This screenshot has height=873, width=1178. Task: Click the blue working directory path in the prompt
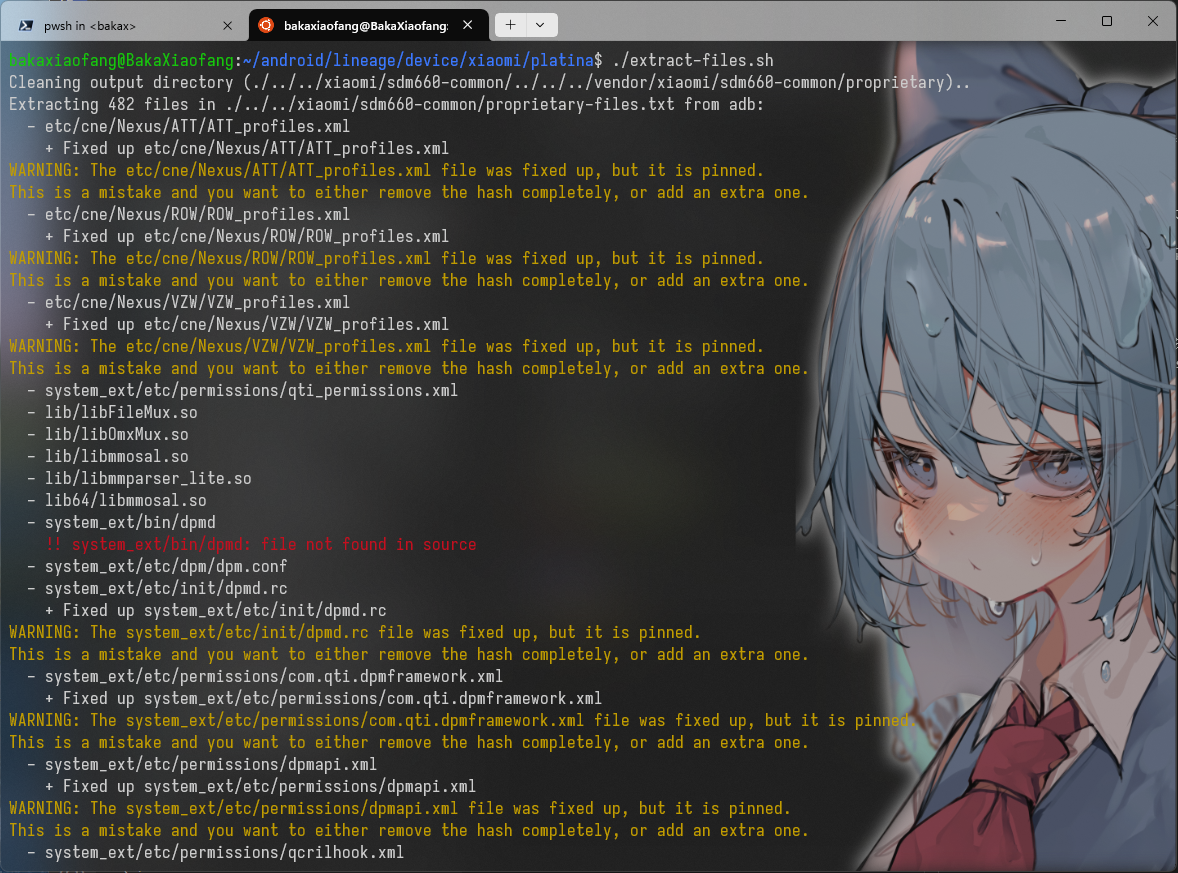point(422,61)
